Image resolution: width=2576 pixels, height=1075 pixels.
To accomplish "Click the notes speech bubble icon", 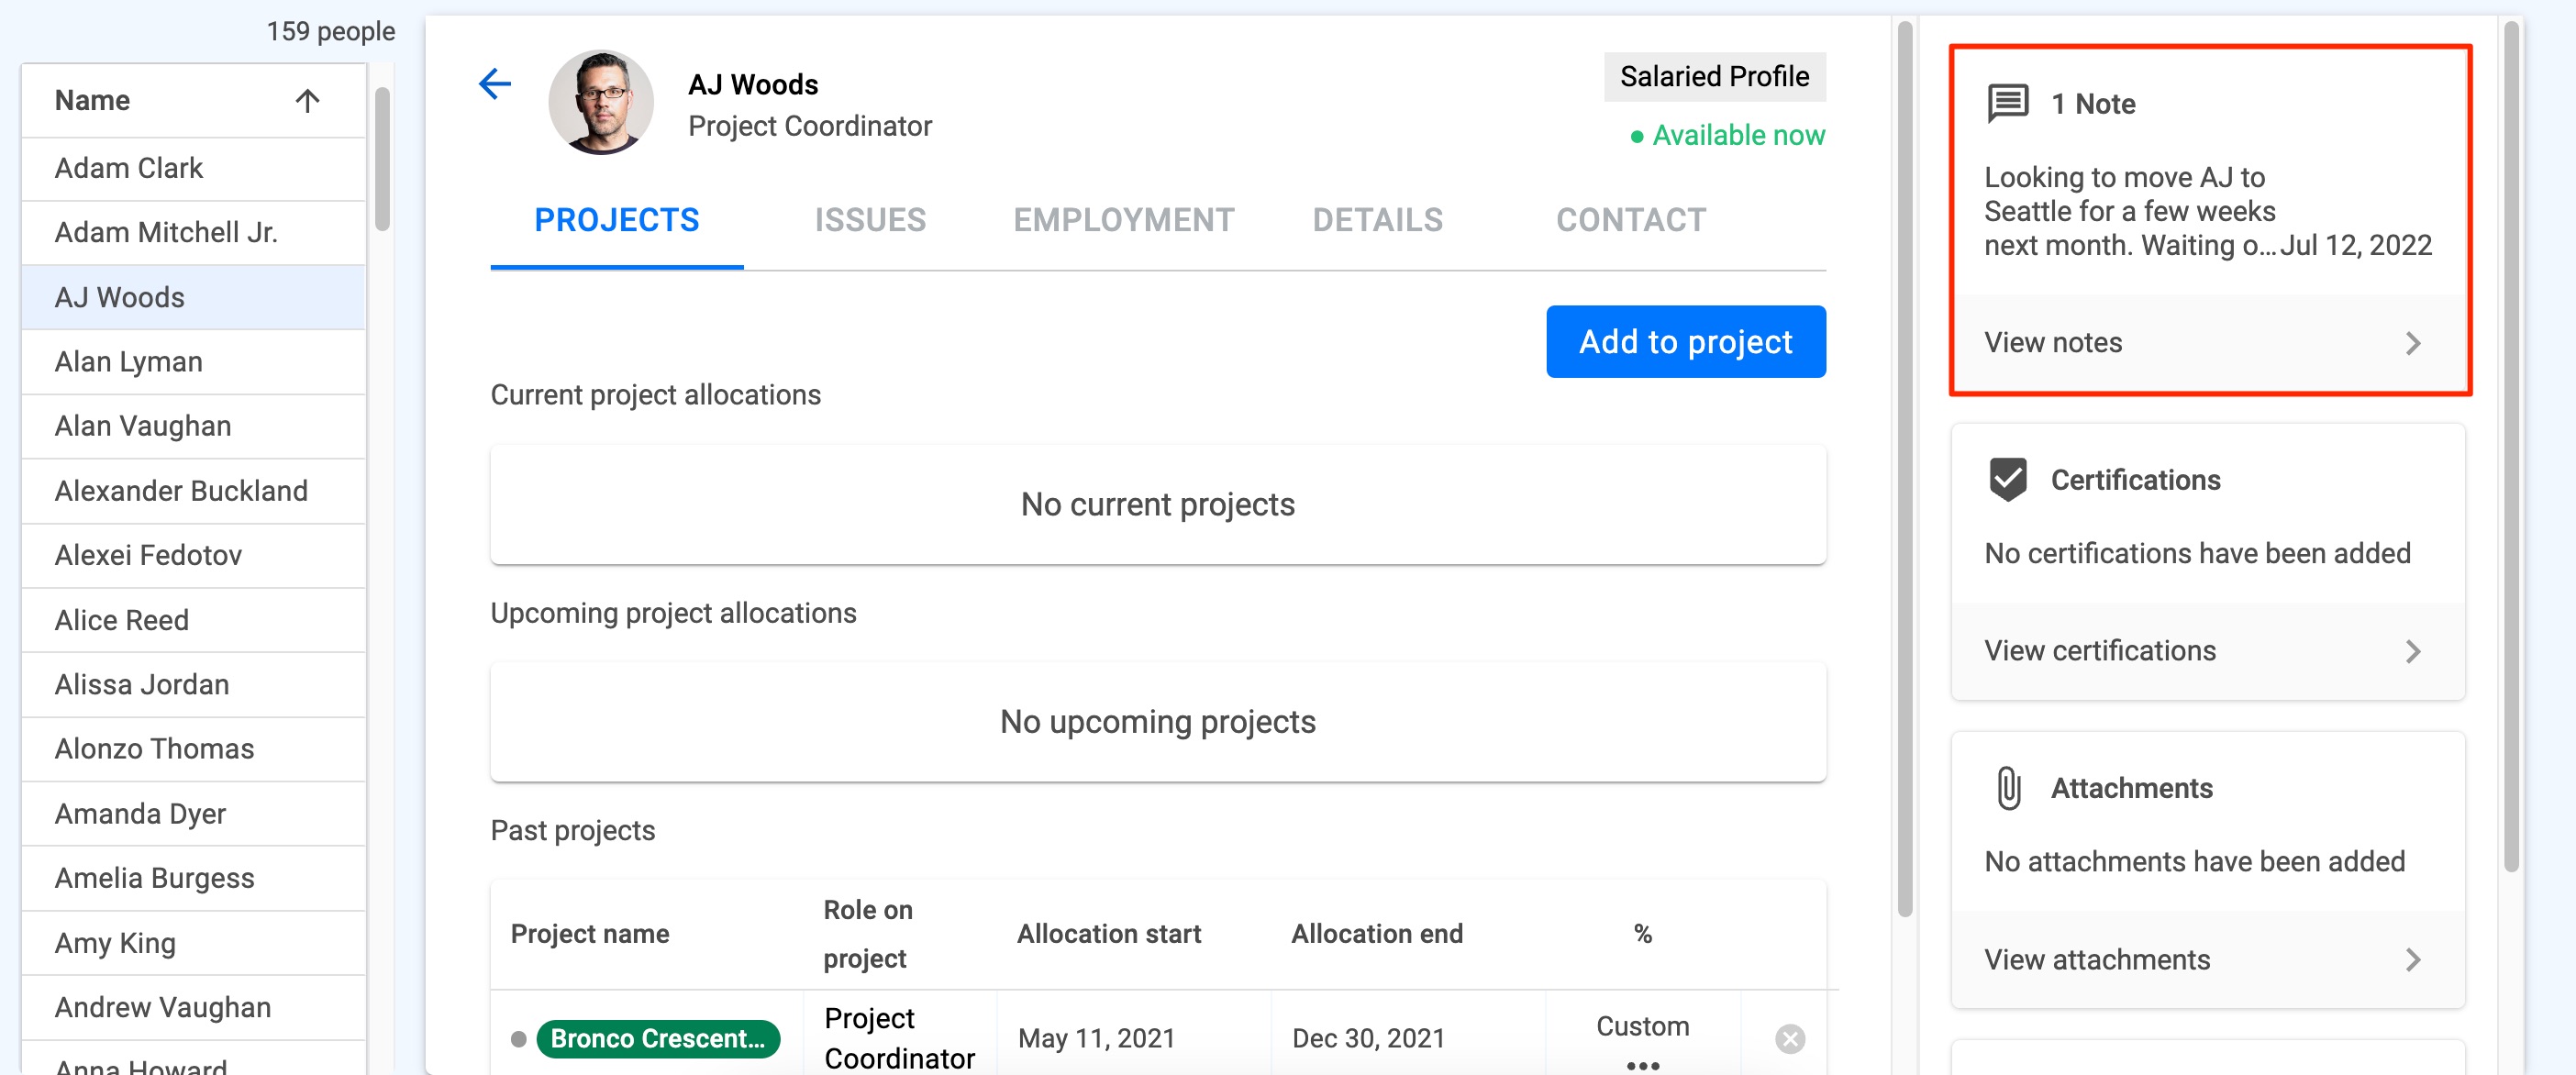I will click(x=2007, y=103).
